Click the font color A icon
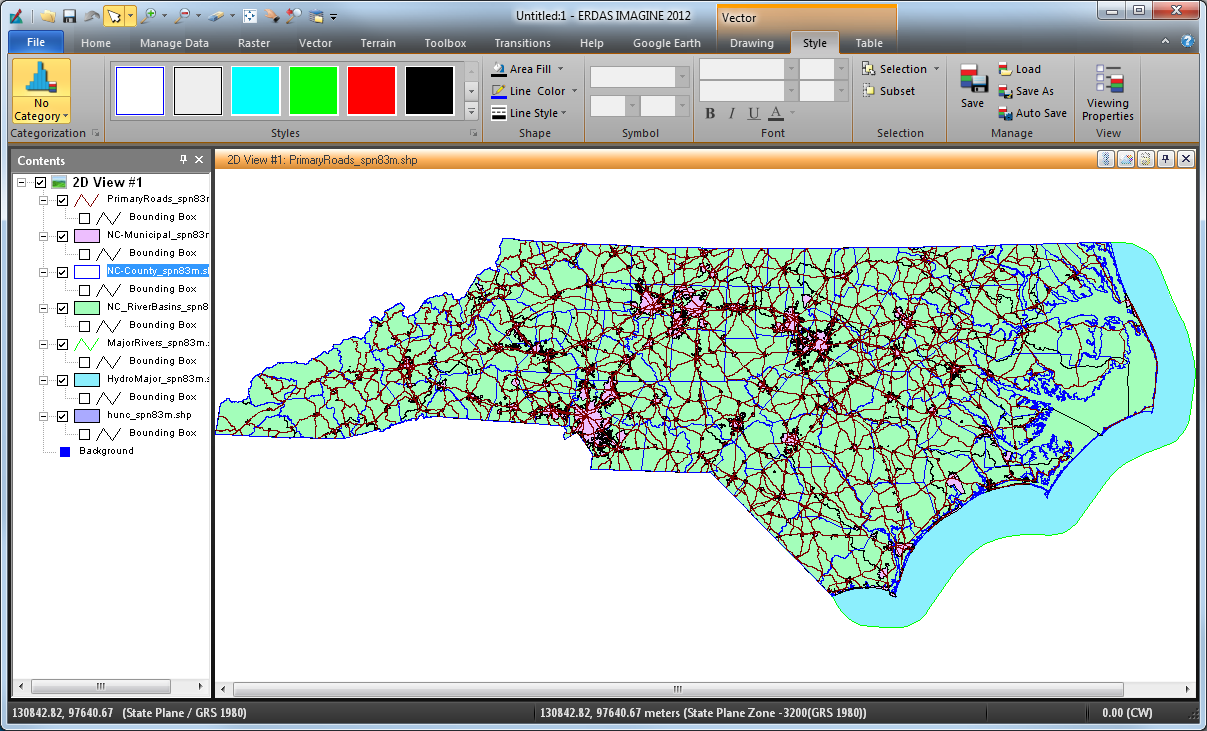The image size is (1207, 731). tap(775, 113)
